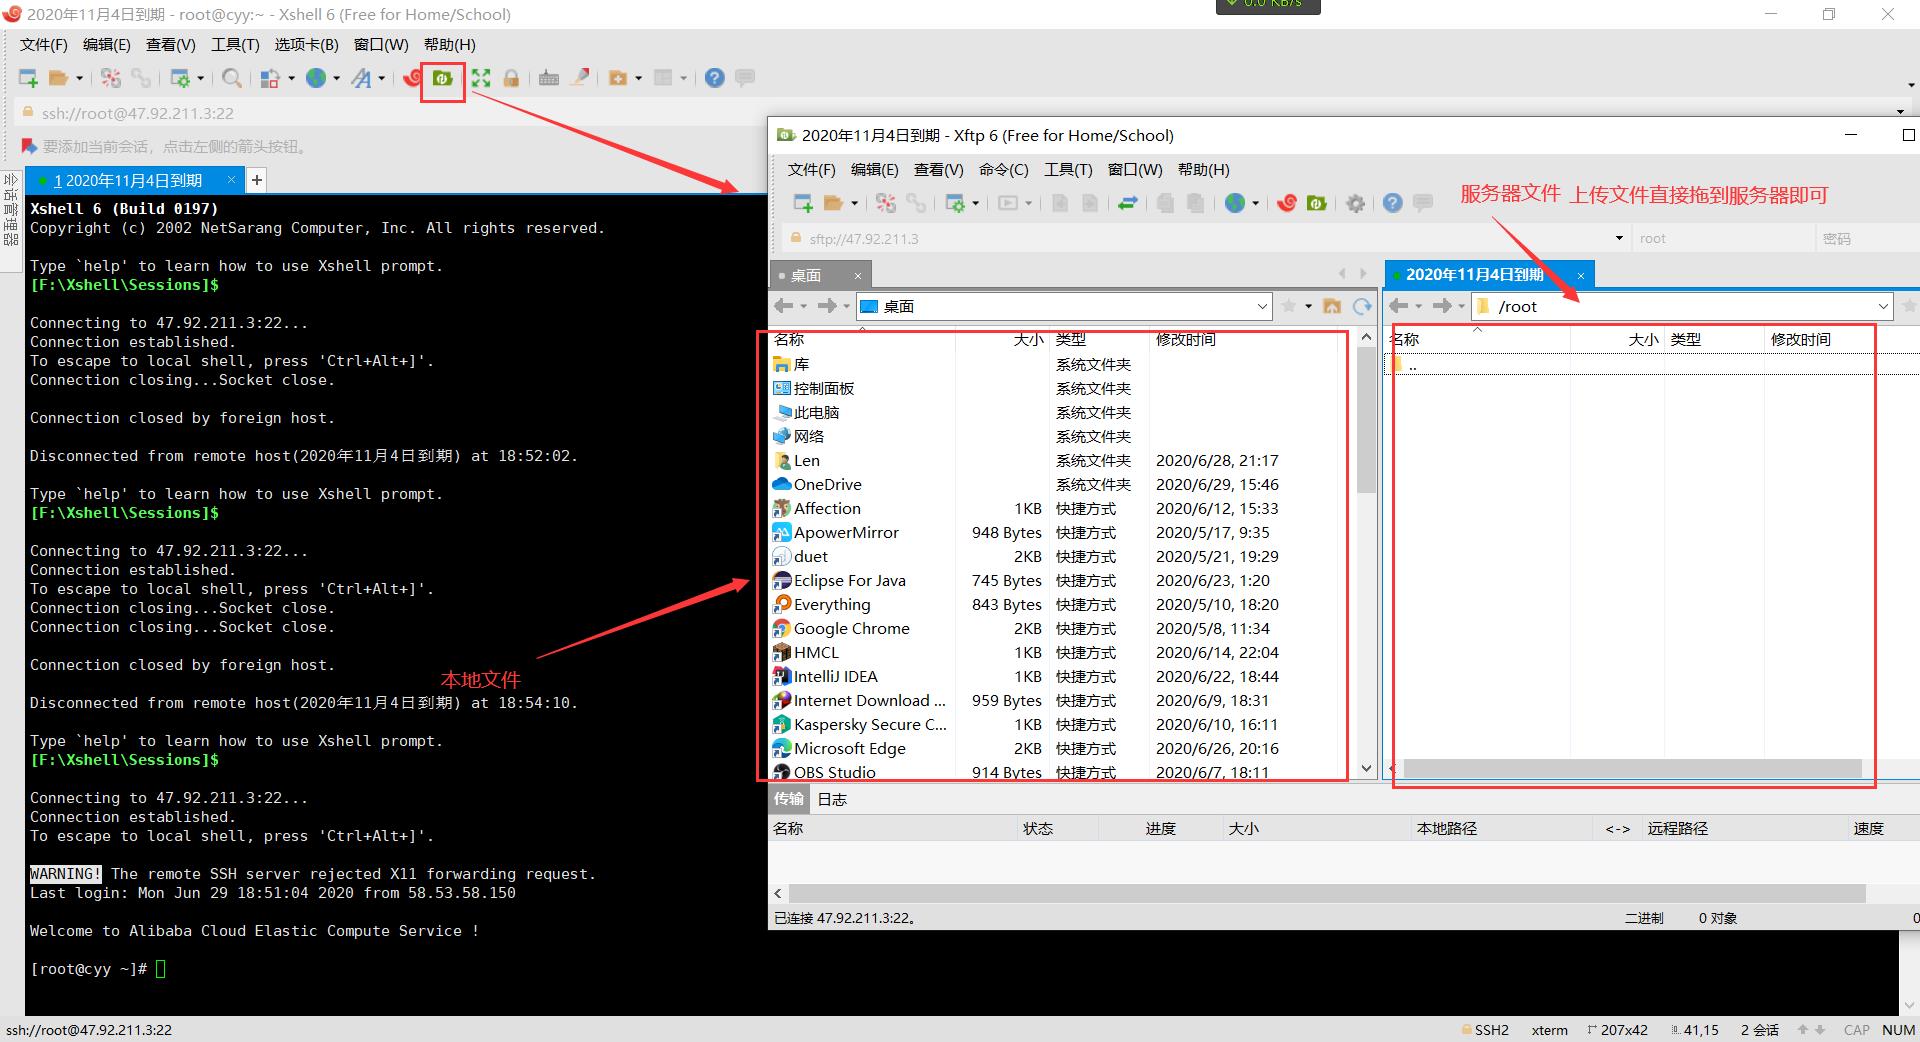Click Xftp help question mark icon
Image resolution: width=1920 pixels, height=1042 pixels.
point(1392,203)
